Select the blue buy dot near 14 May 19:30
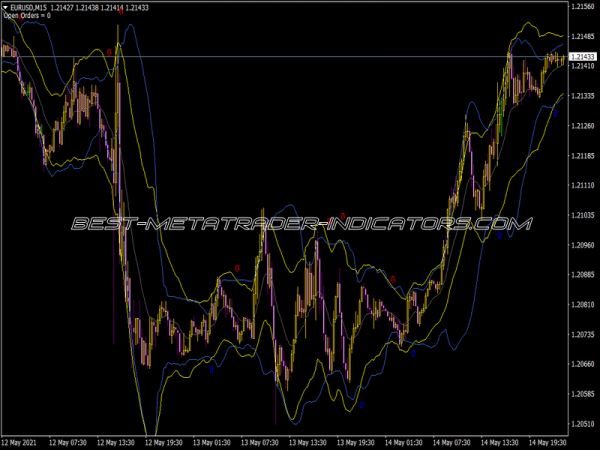Viewport: 600px width, 450px height. tap(556, 114)
